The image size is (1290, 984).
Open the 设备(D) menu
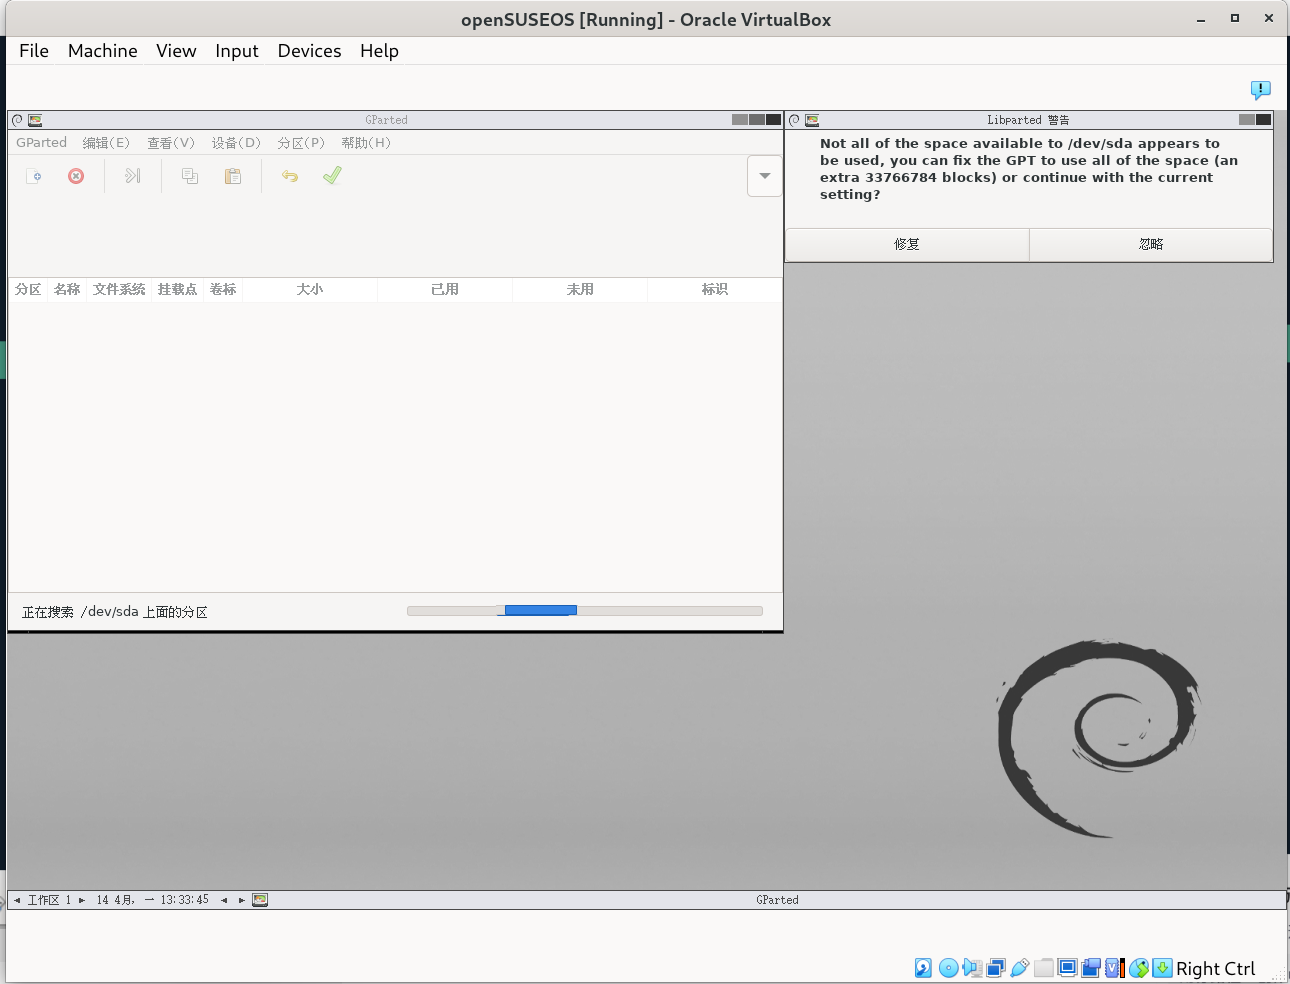[236, 143]
